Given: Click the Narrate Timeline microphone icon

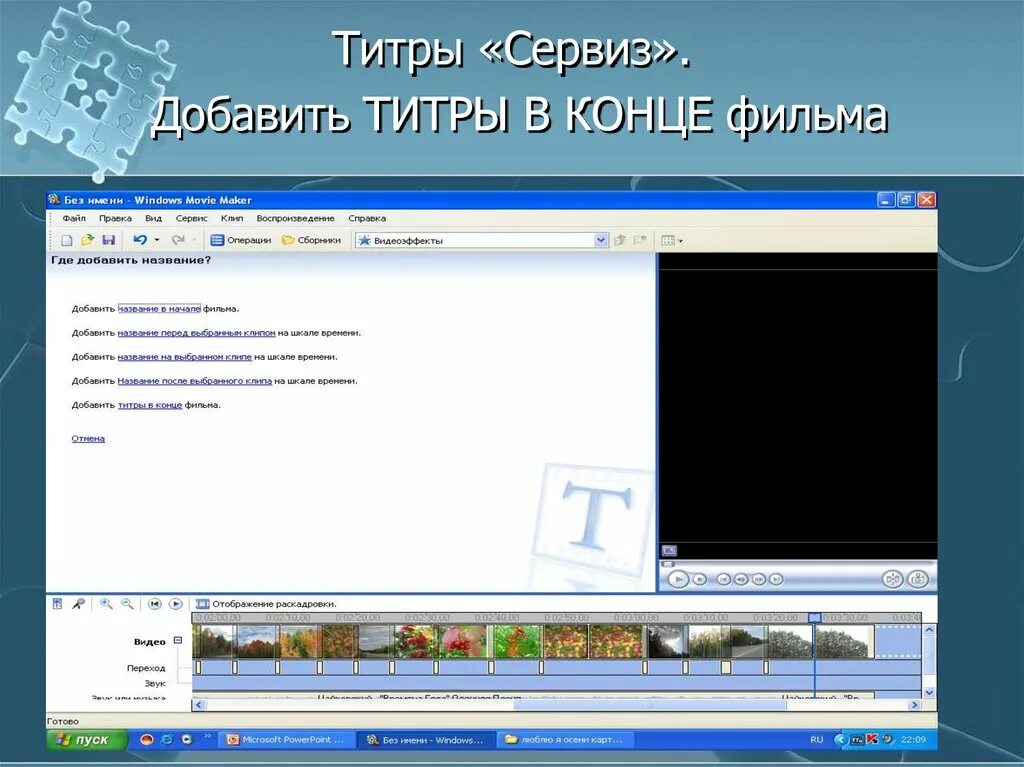Looking at the screenshot, I should tap(78, 604).
